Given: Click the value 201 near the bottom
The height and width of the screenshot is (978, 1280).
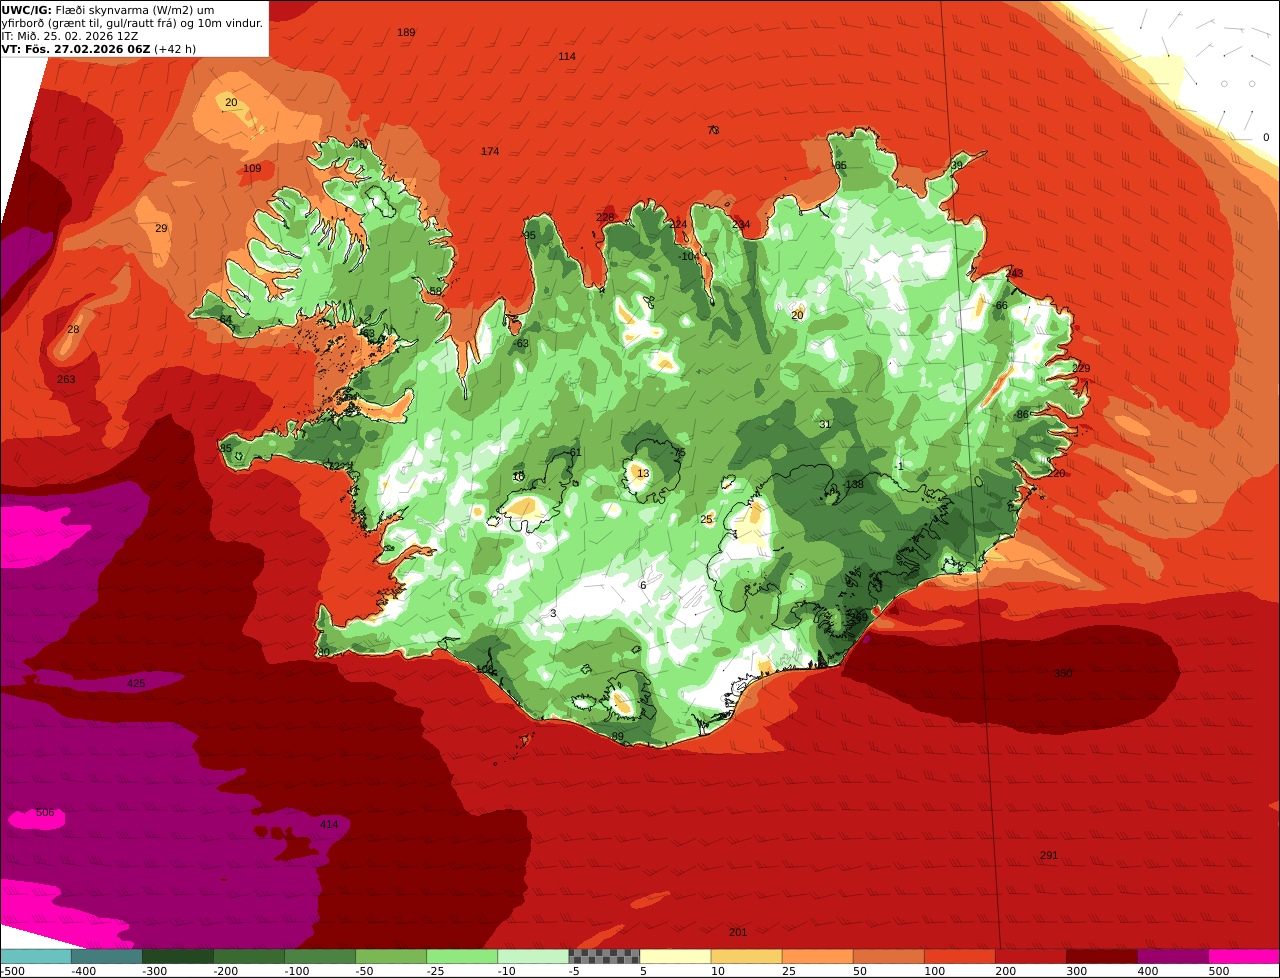Looking at the screenshot, I should tap(738, 933).
